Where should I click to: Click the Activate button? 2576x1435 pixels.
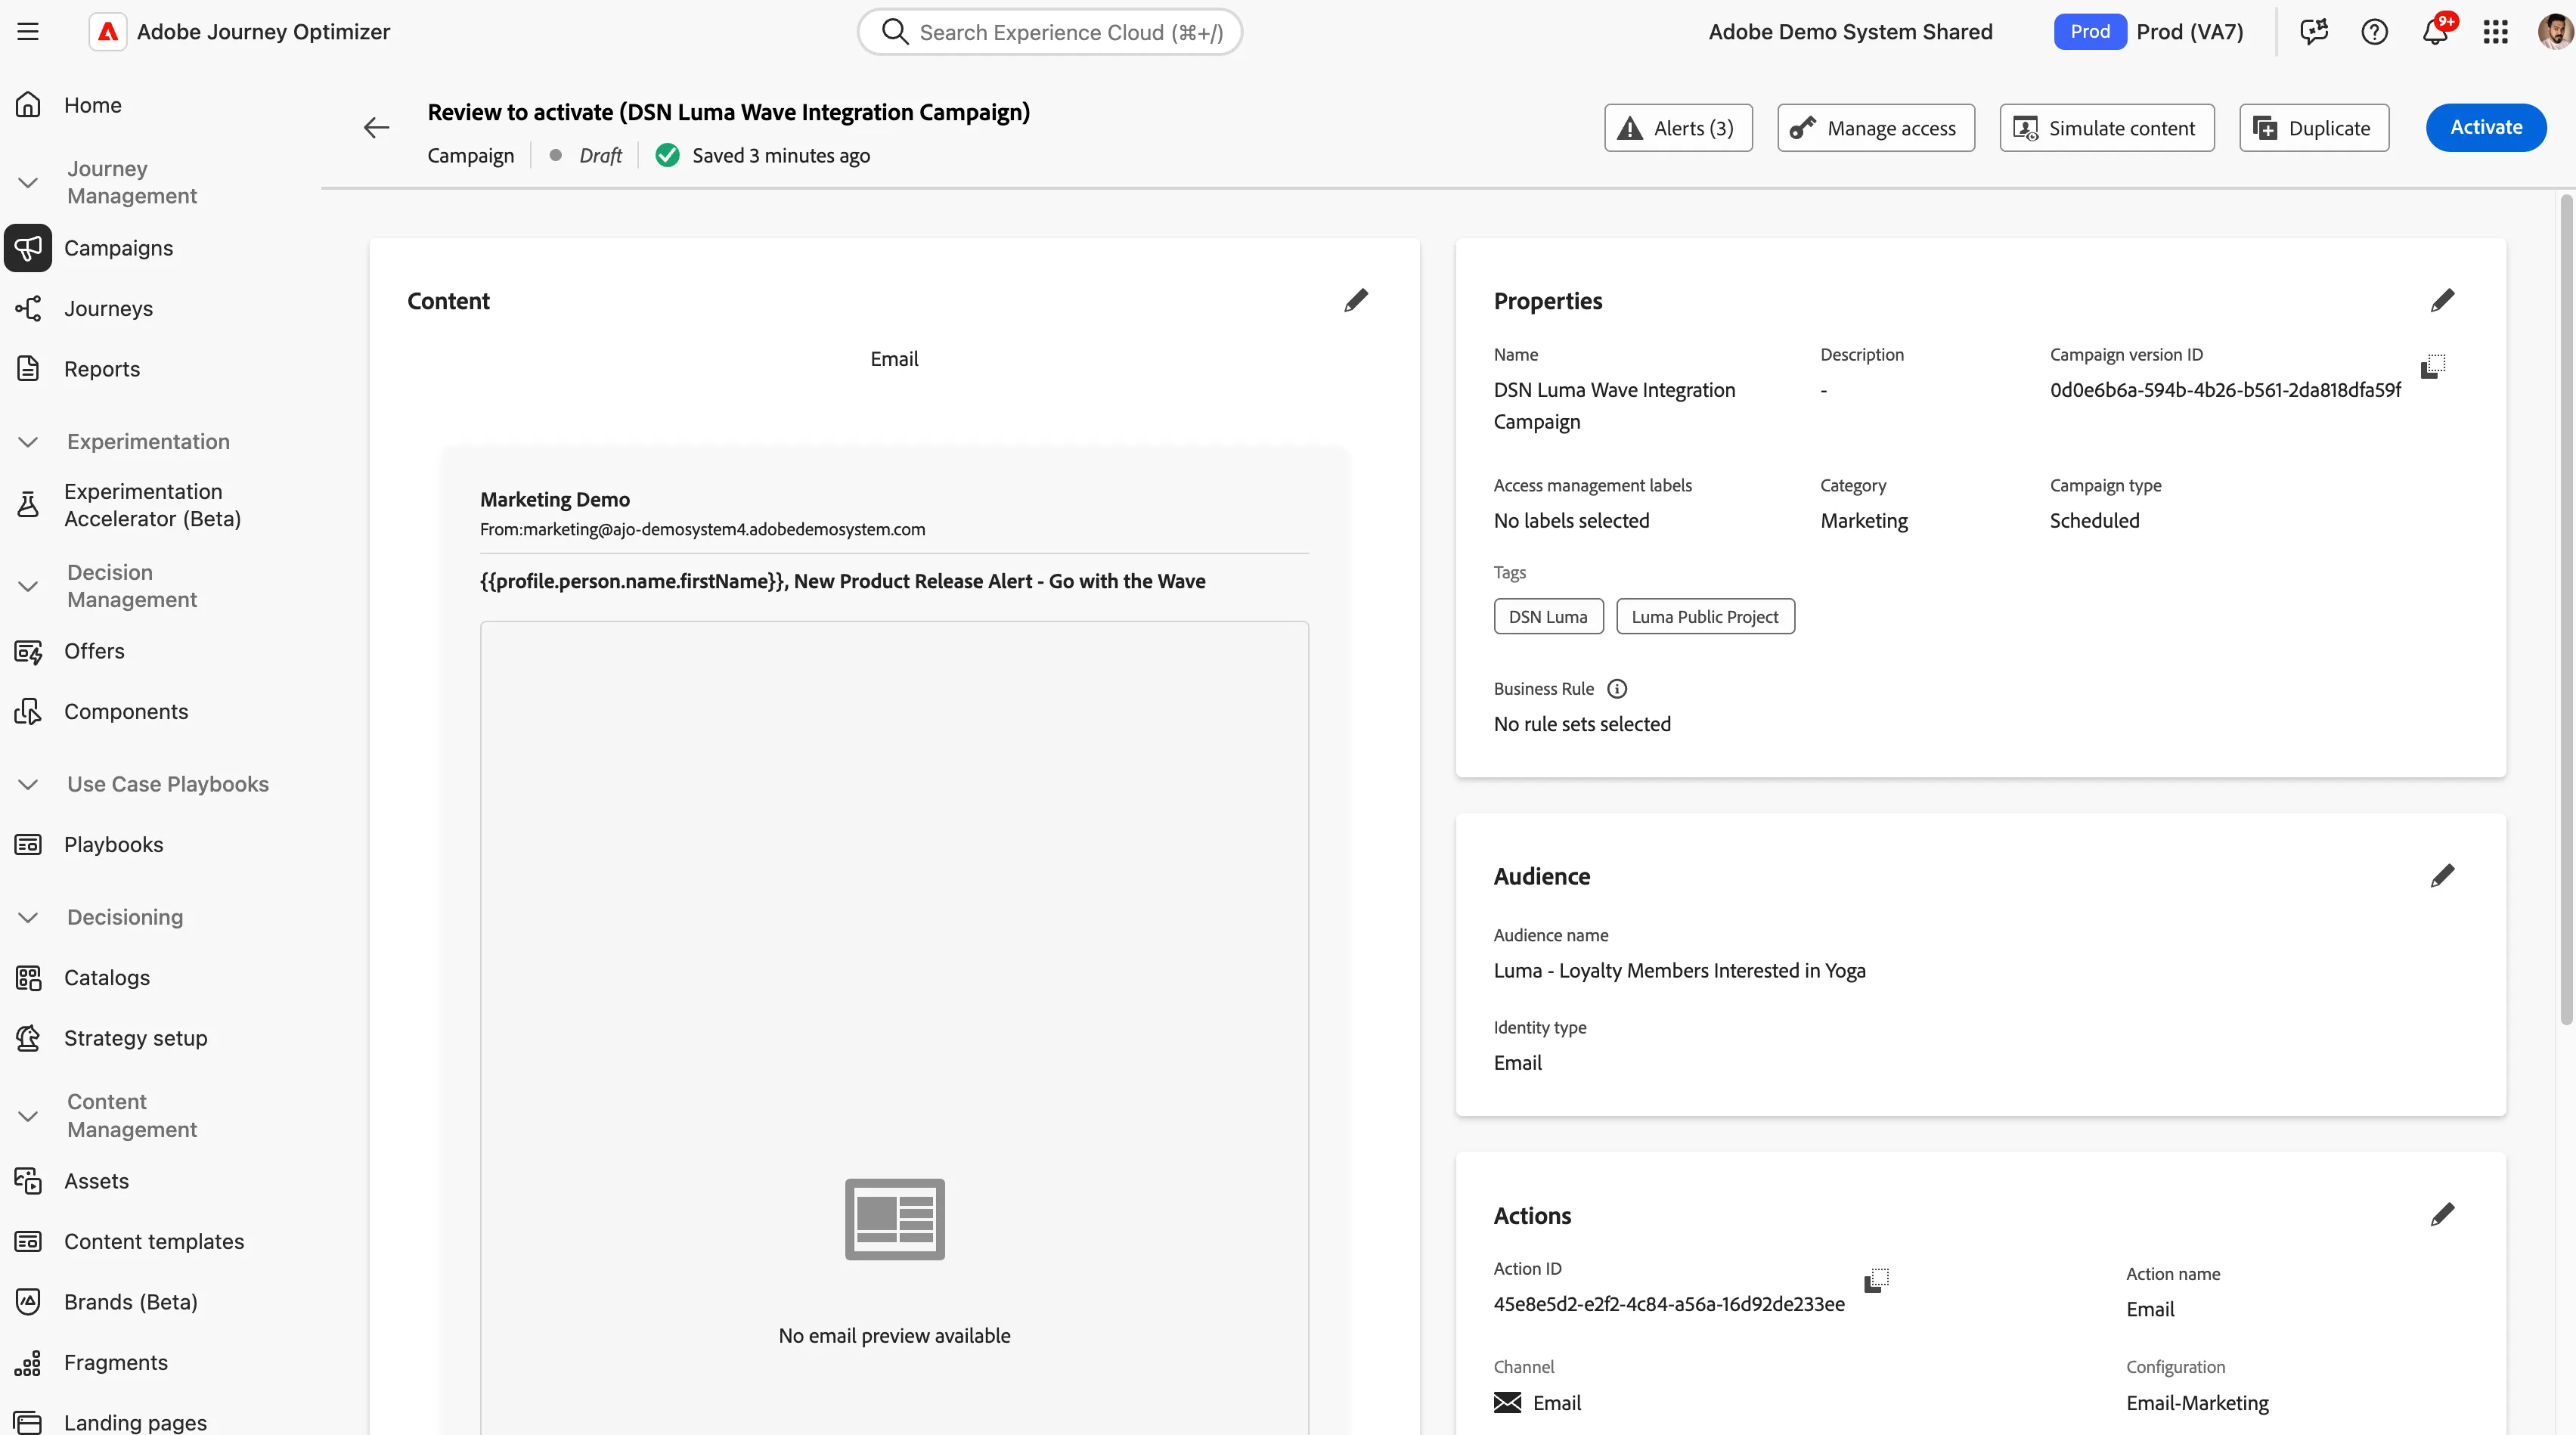pyautogui.click(x=2486, y=128)
